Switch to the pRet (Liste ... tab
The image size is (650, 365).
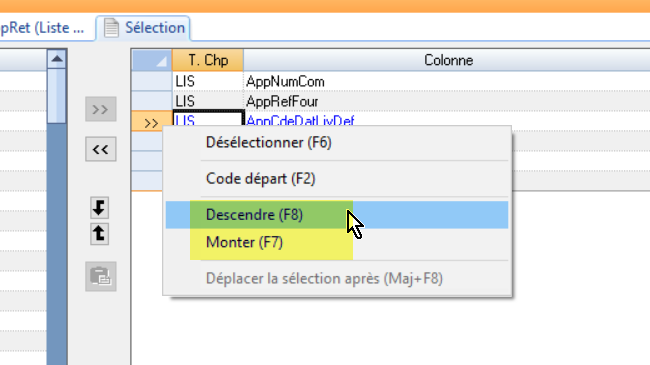(x=42, y=28)
